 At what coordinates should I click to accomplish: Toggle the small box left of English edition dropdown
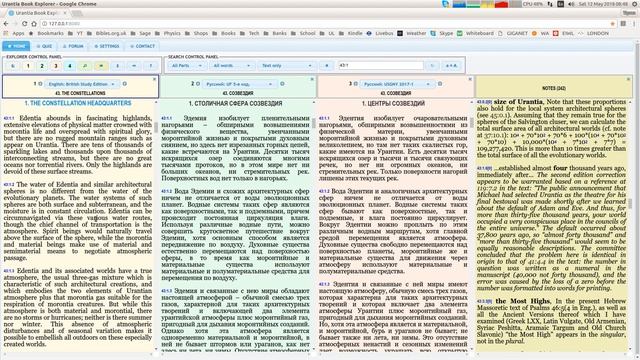tap(40, 84)
